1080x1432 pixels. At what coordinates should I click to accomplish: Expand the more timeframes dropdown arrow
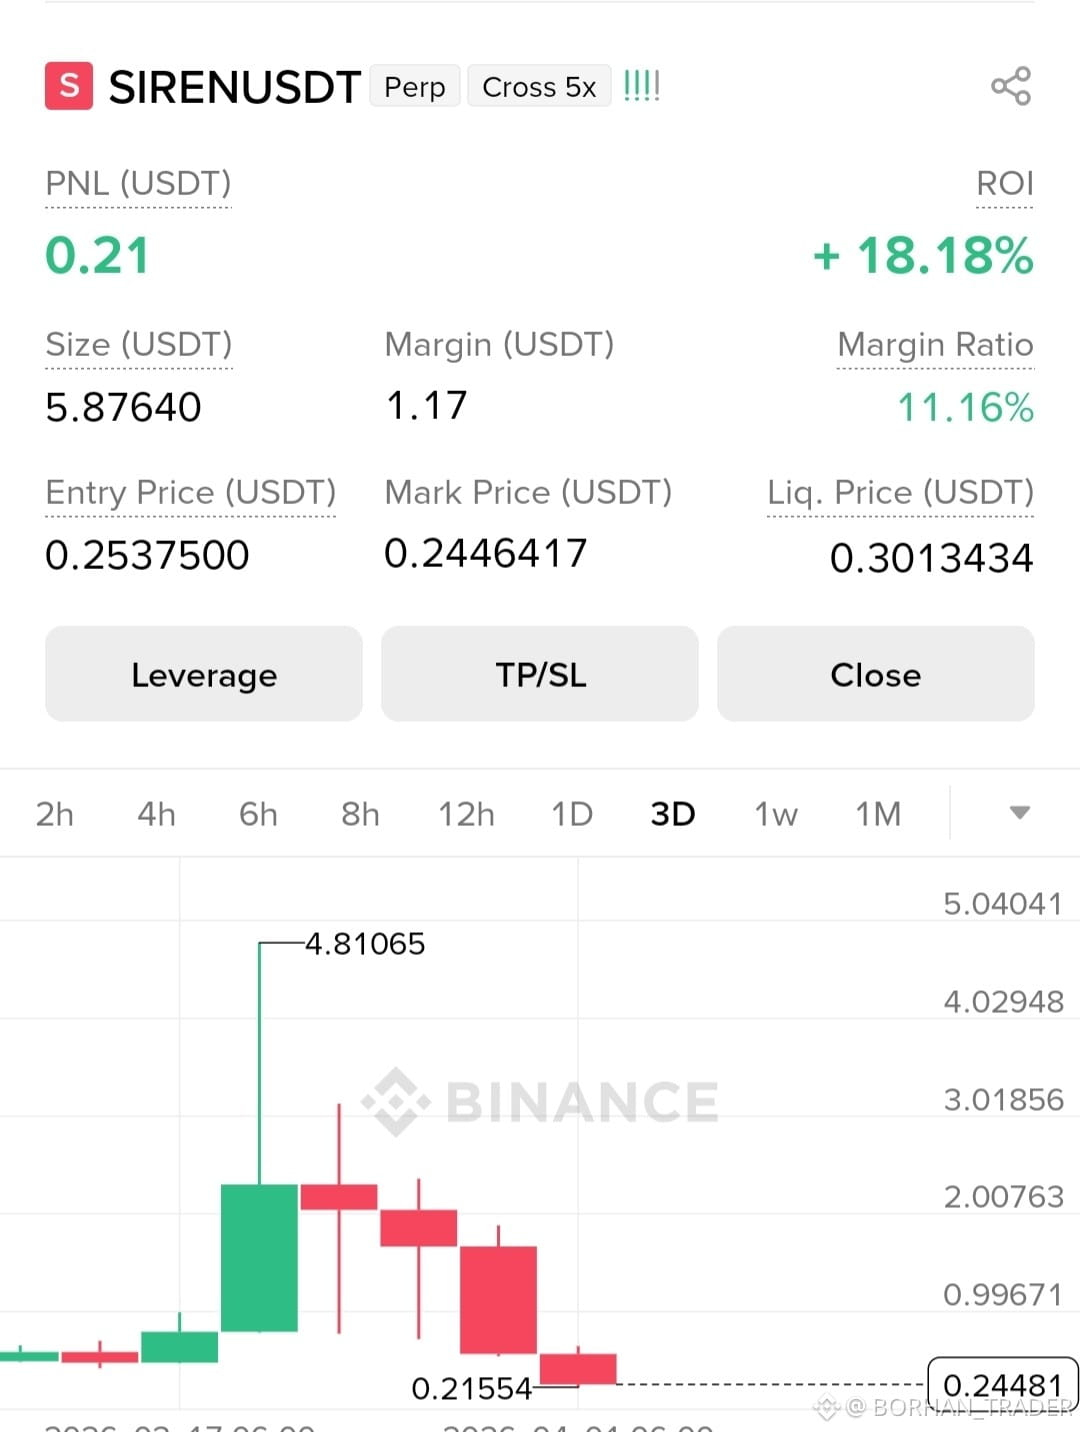point(1020,813)
